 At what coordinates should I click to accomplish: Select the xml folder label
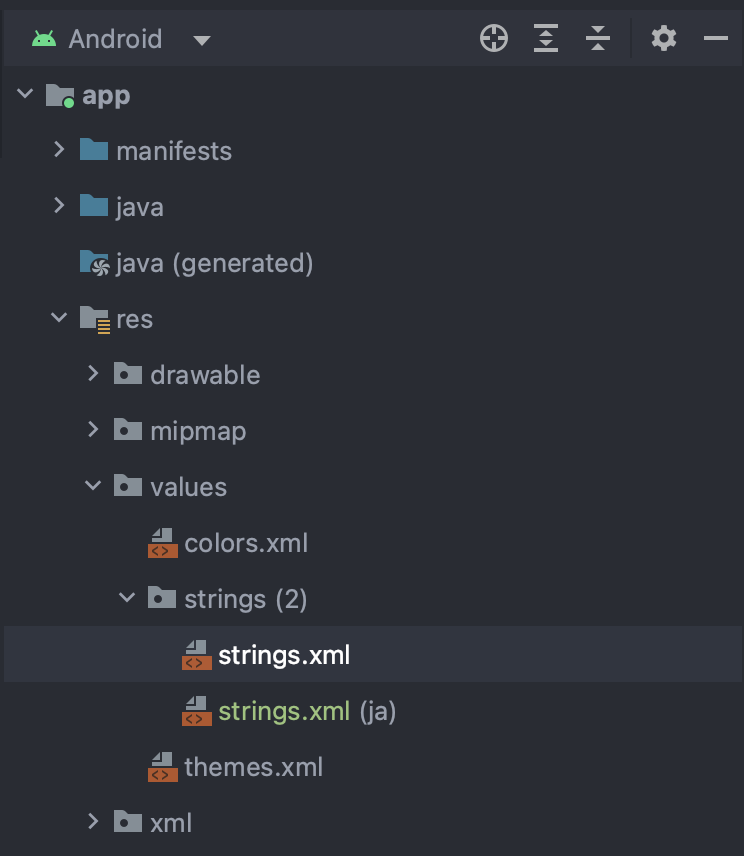(171, 823)
